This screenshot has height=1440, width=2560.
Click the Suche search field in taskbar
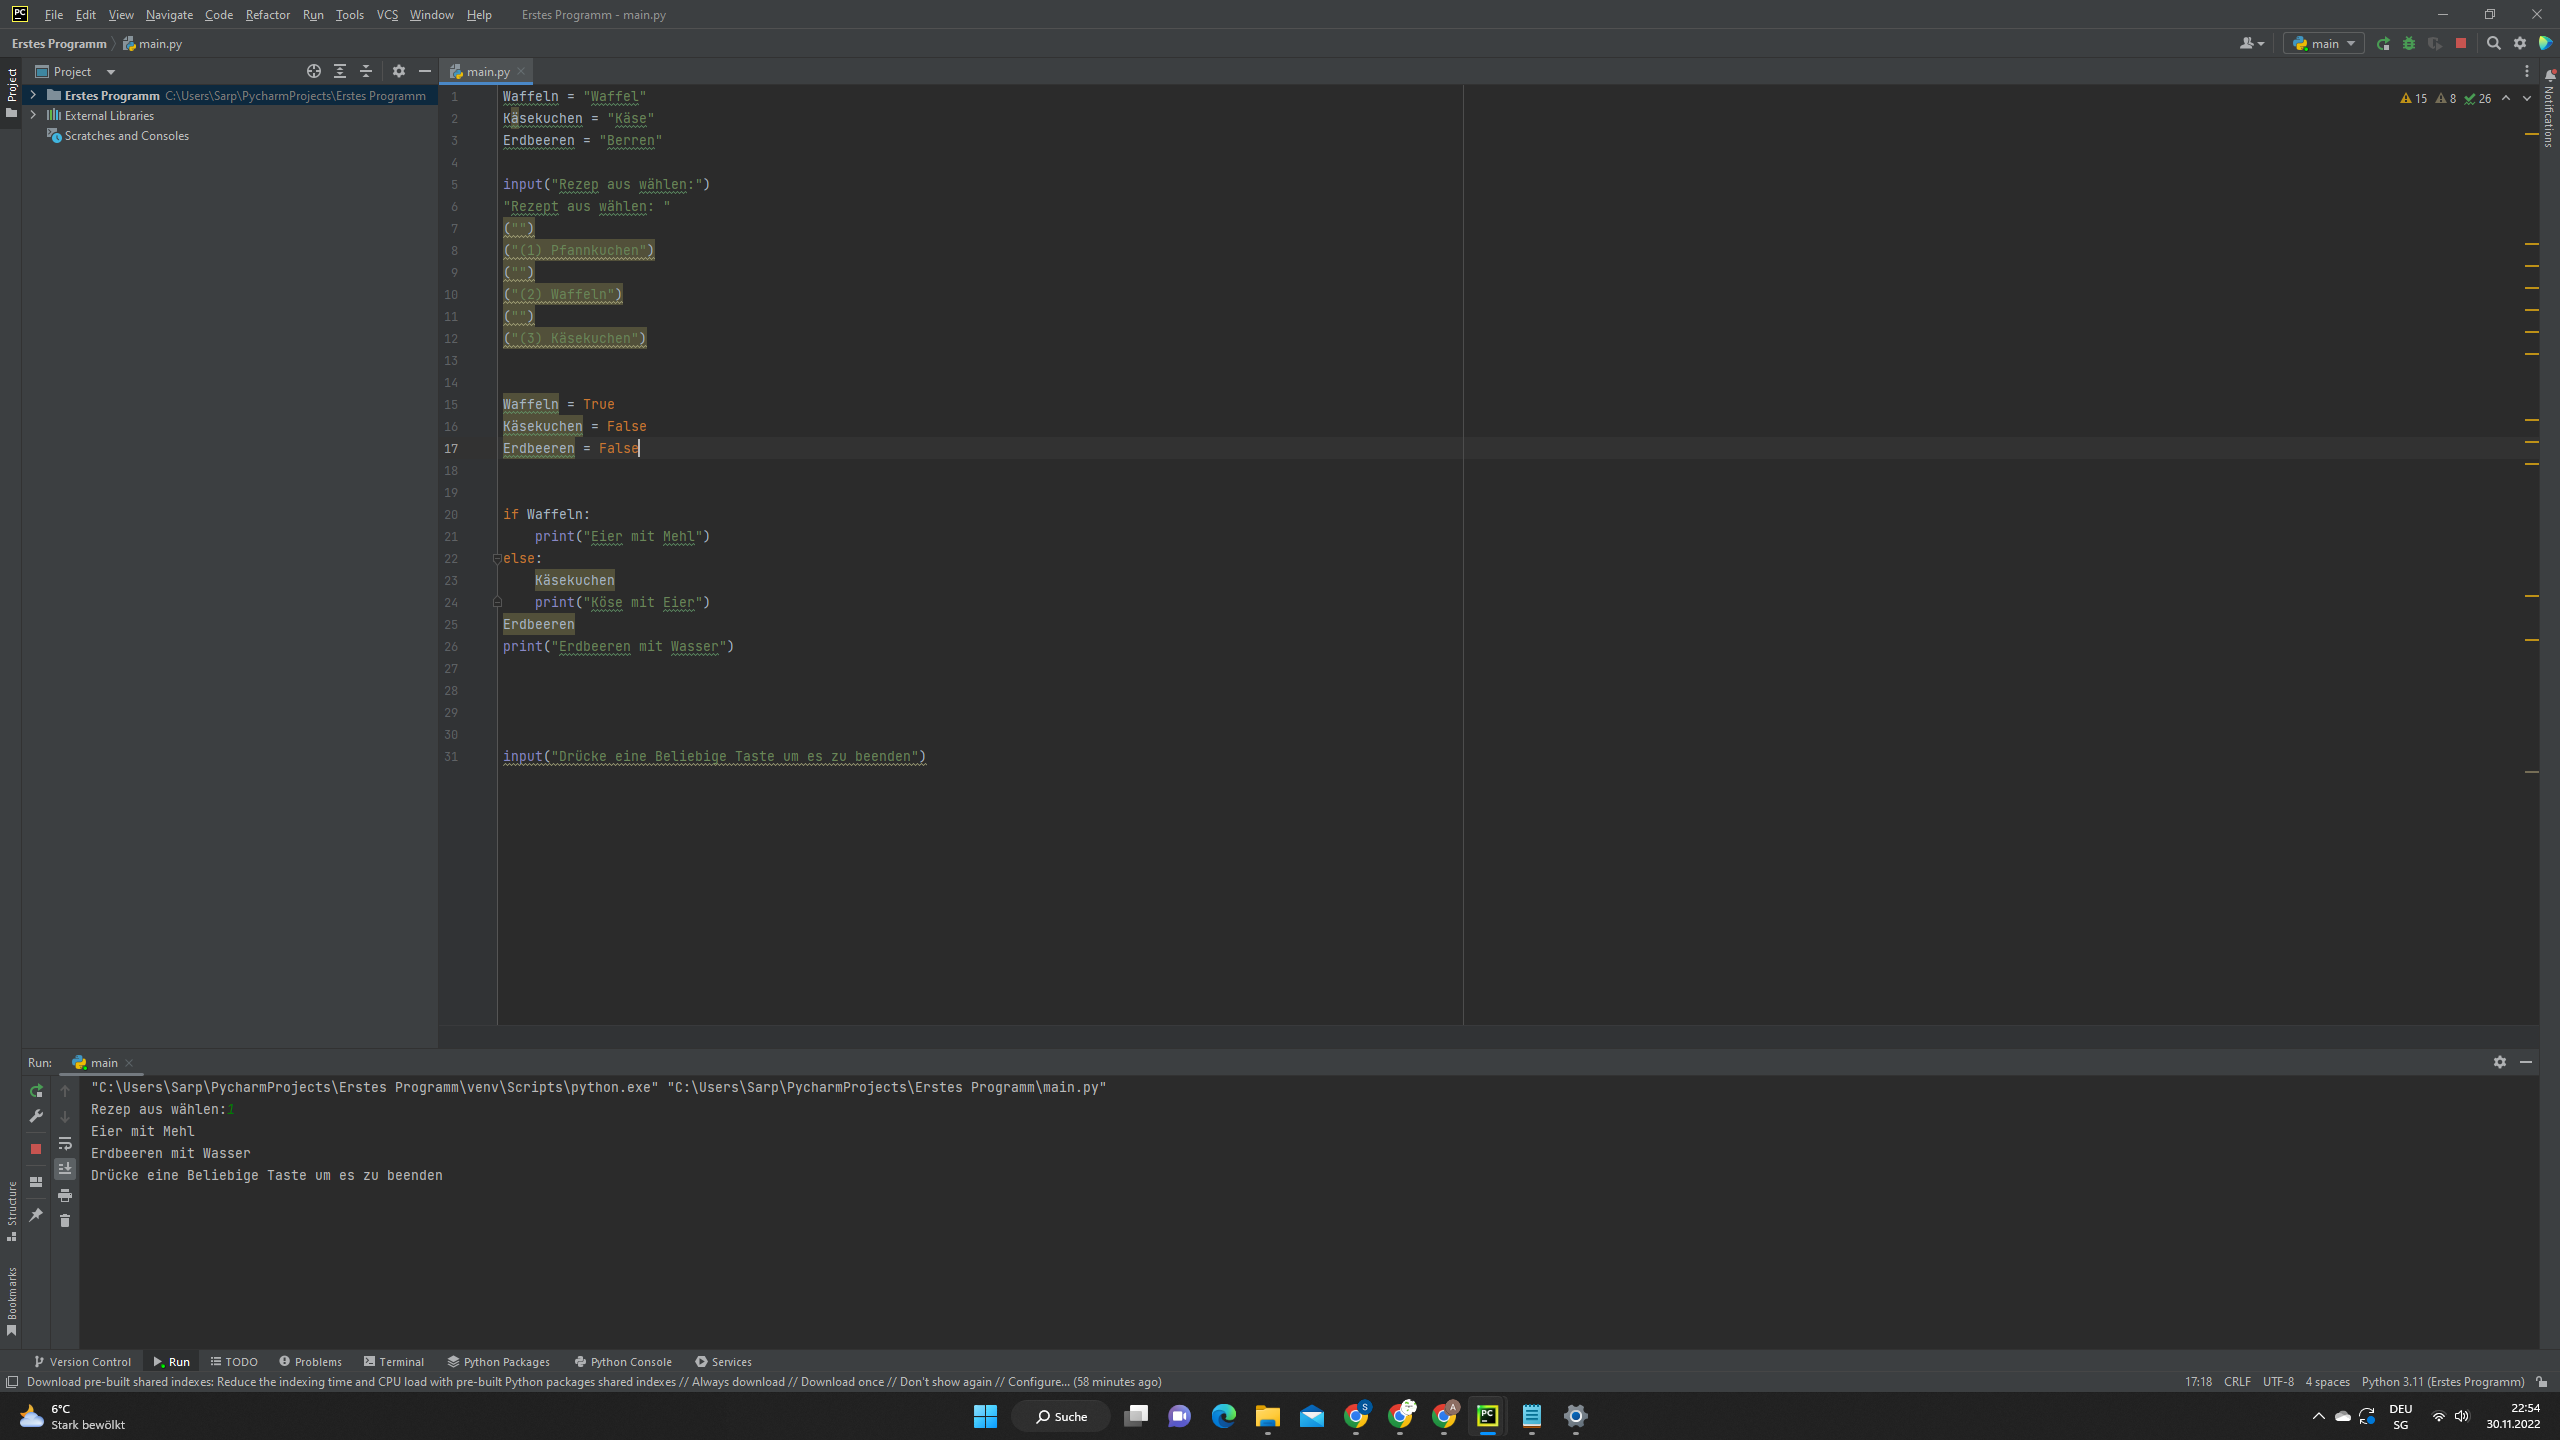click(1060, 1416)
